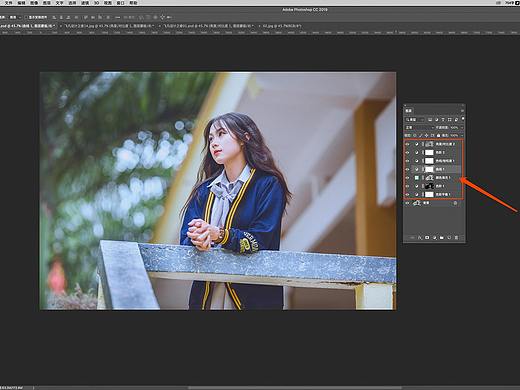Add a layer mask using the mask icon
The width and height of the screenshot is (520, 390).
click(427, 238)
